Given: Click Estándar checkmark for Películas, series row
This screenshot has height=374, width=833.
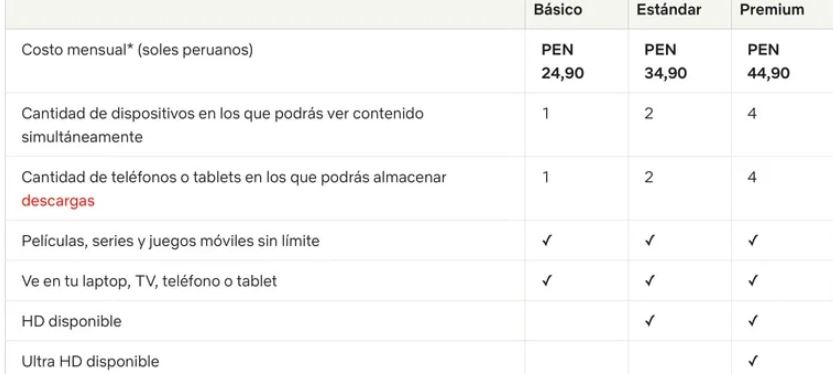Looking at the screenshot, I should [649, 241].
